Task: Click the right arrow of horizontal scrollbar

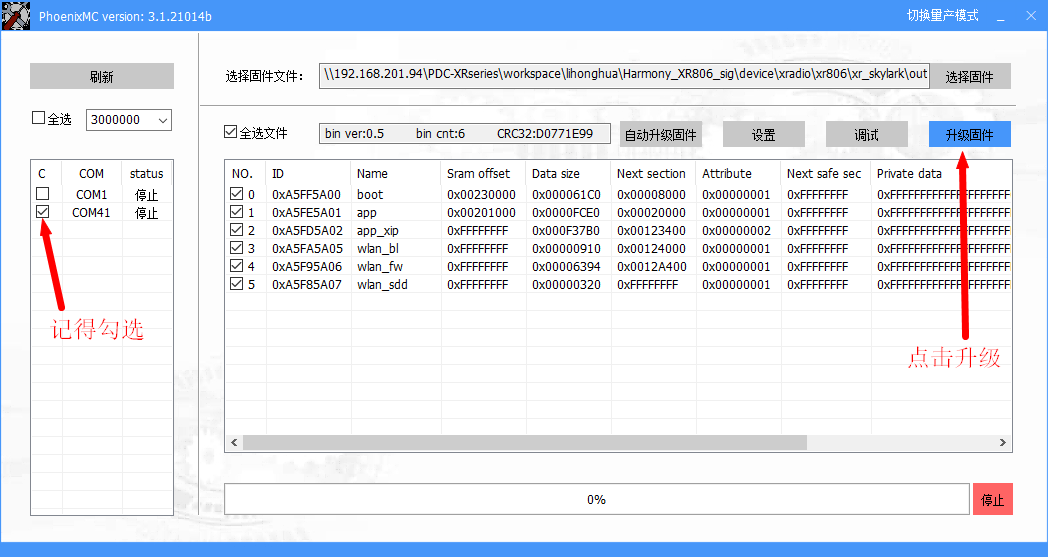Action: tap(1004, 442)
